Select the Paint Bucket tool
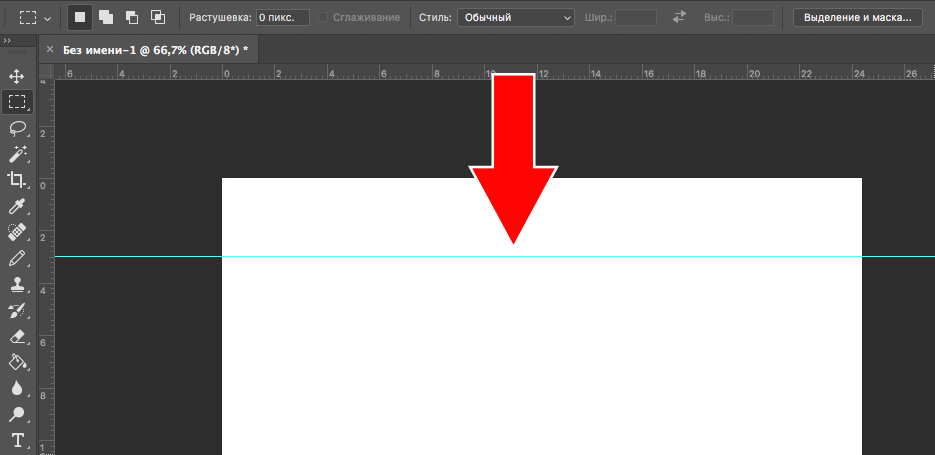Screen dimensions: 935x455 pyautogui.click(x=17, y=362)
